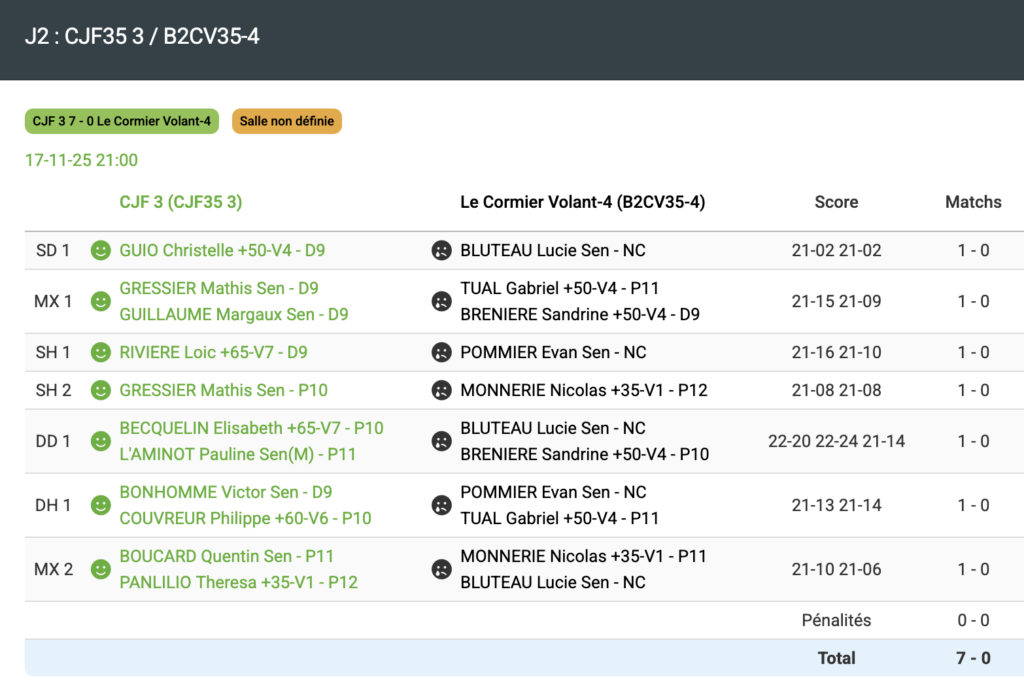Viewport: 1024px width, 681px height.
Task: Click sad face icon in SH 1 row
Action: click(x=441, y=352)
